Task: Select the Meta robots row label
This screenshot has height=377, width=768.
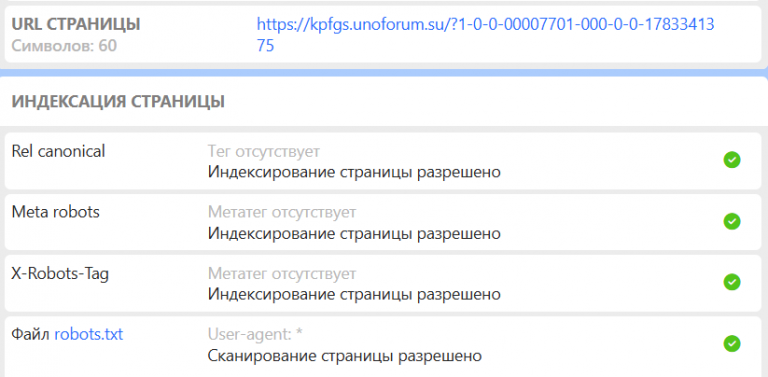Action: coord(55,212)
